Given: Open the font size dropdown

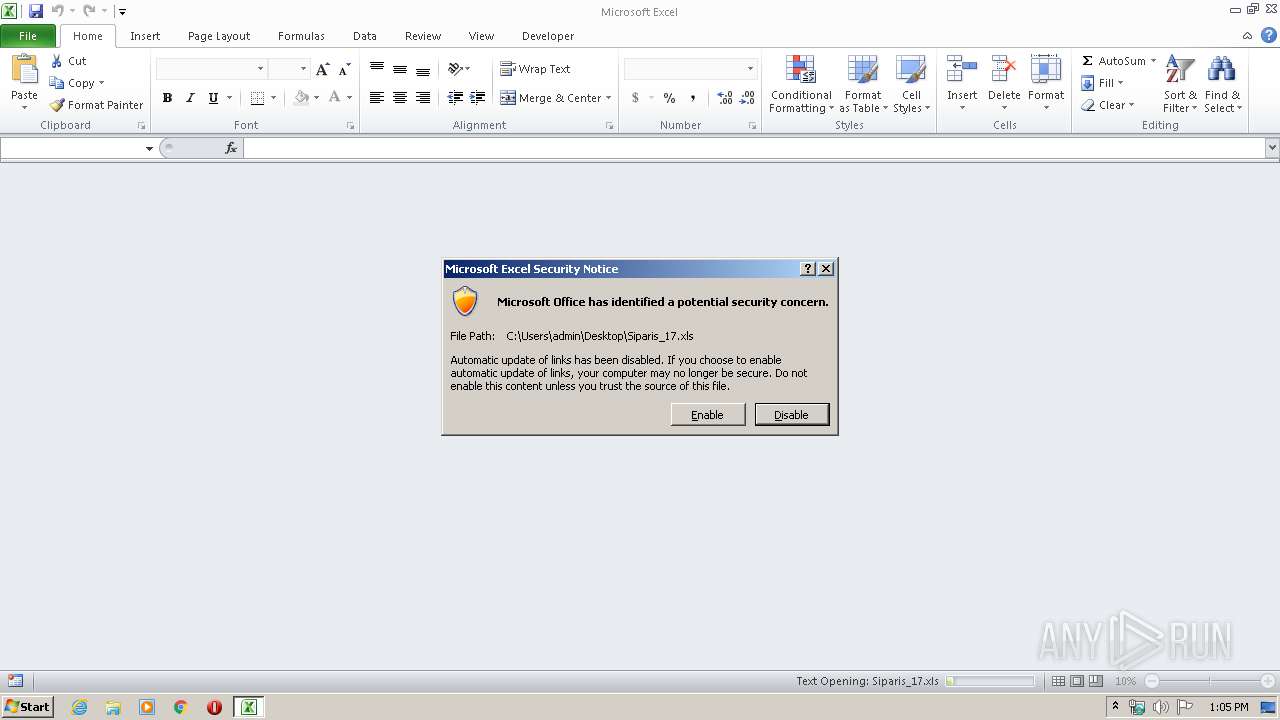Looking at the screenshot, I should tap(303, 69).
